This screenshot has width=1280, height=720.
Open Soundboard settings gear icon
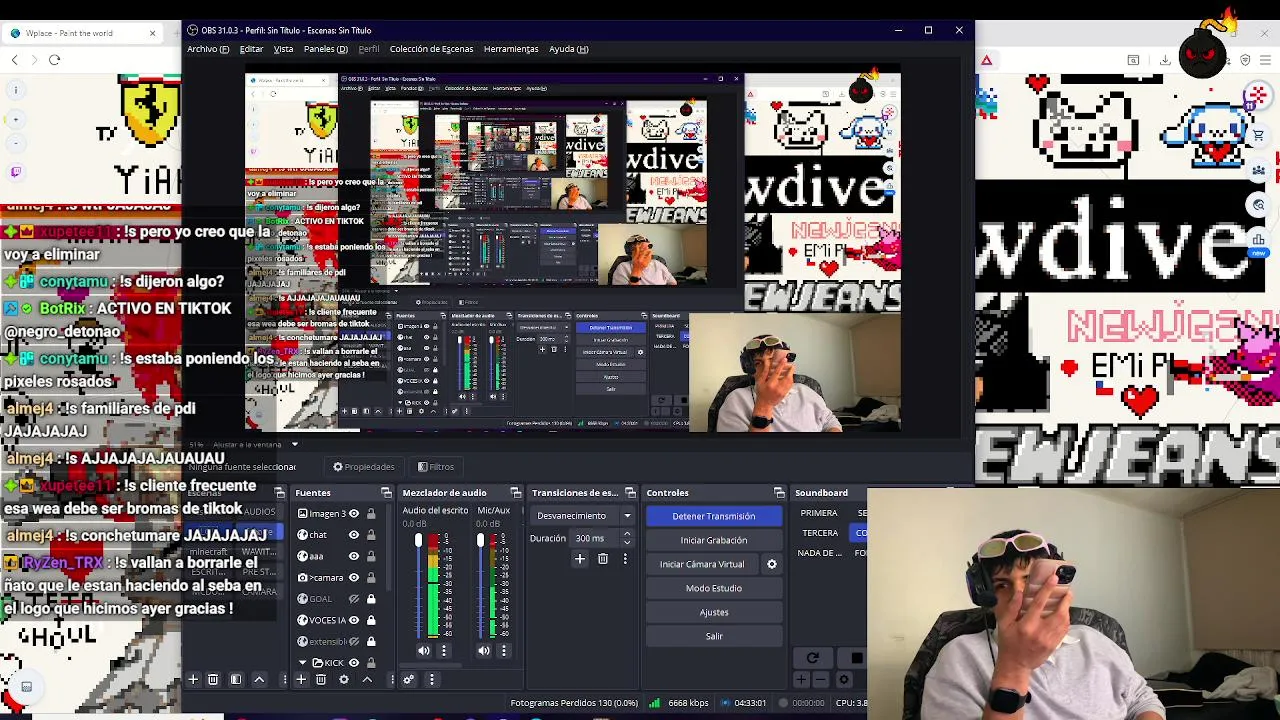[844, 680]
